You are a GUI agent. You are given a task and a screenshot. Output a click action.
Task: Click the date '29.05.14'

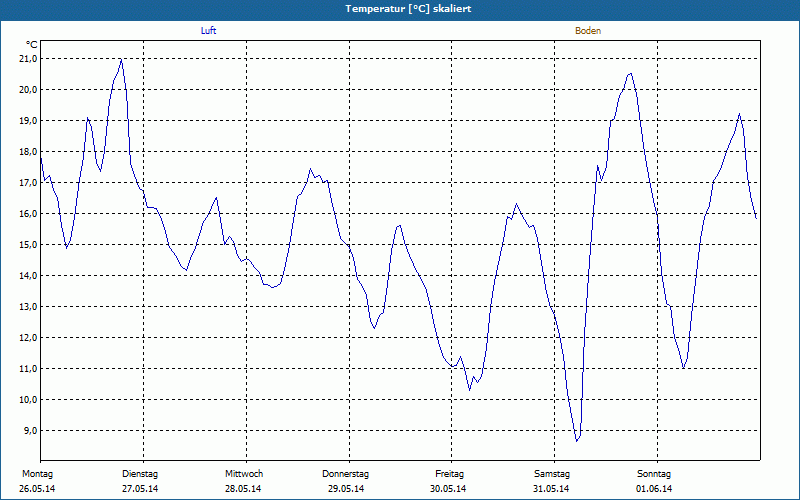tap(346, 489)
